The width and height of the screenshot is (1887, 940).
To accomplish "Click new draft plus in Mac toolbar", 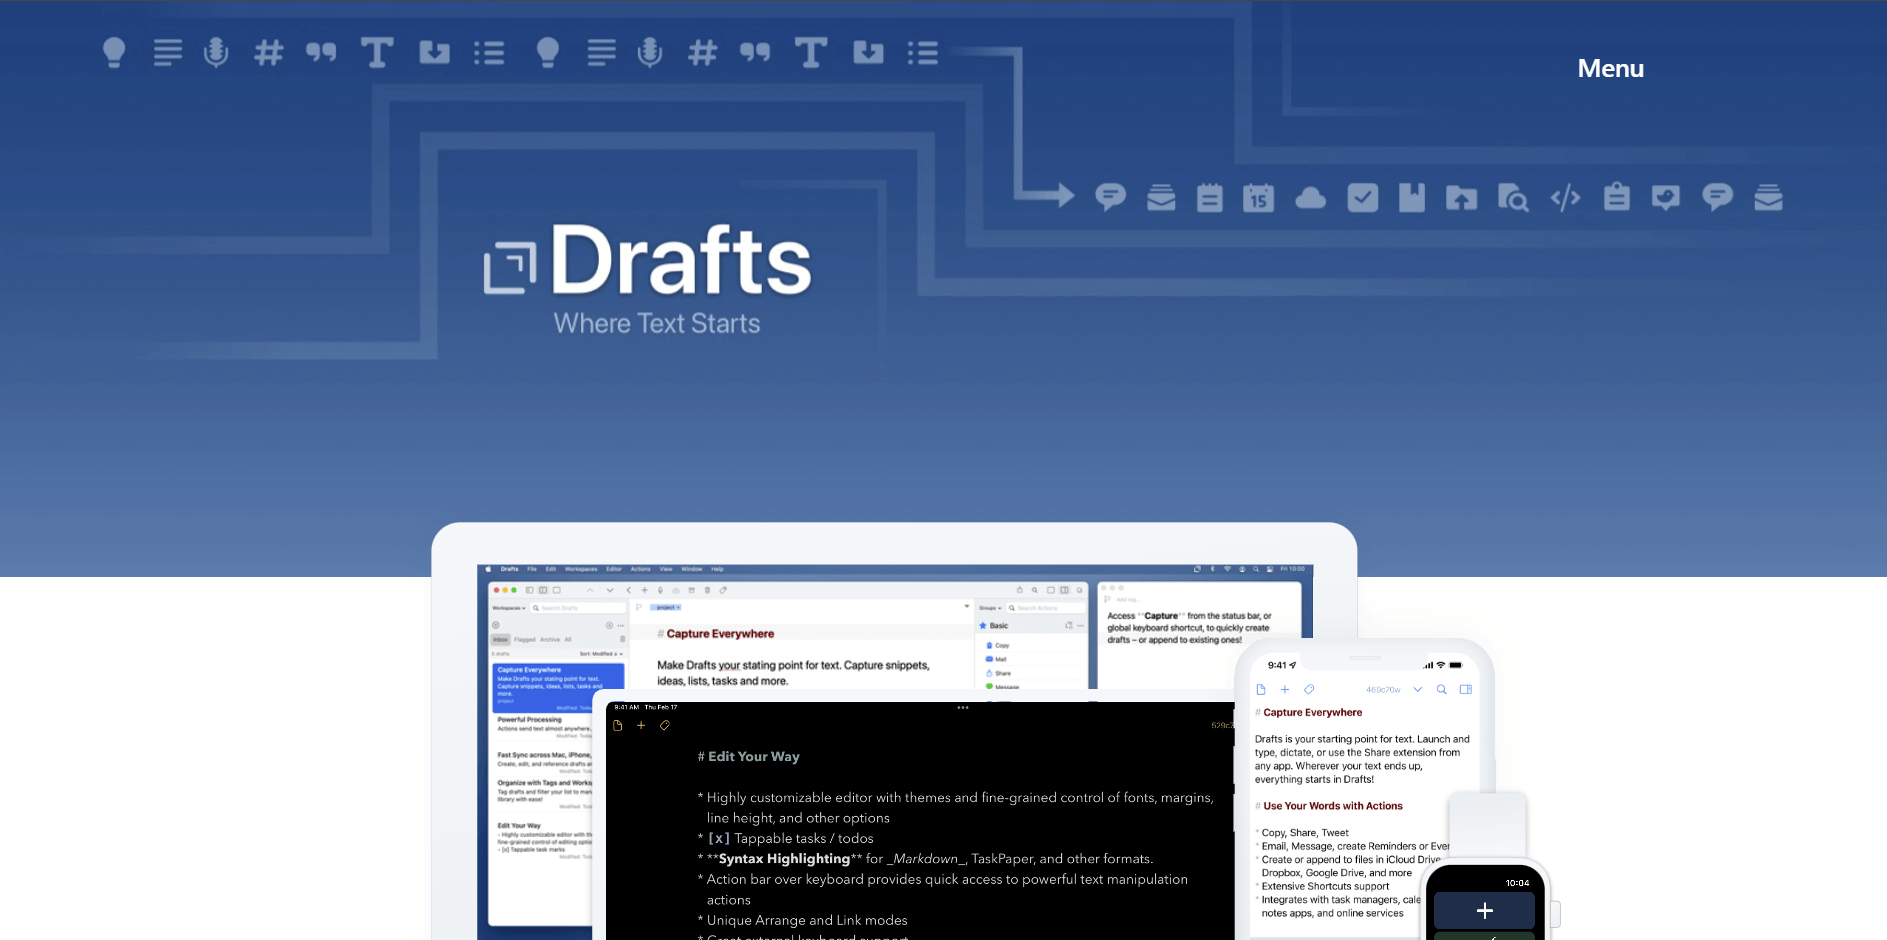I will [x=645, y=590].
